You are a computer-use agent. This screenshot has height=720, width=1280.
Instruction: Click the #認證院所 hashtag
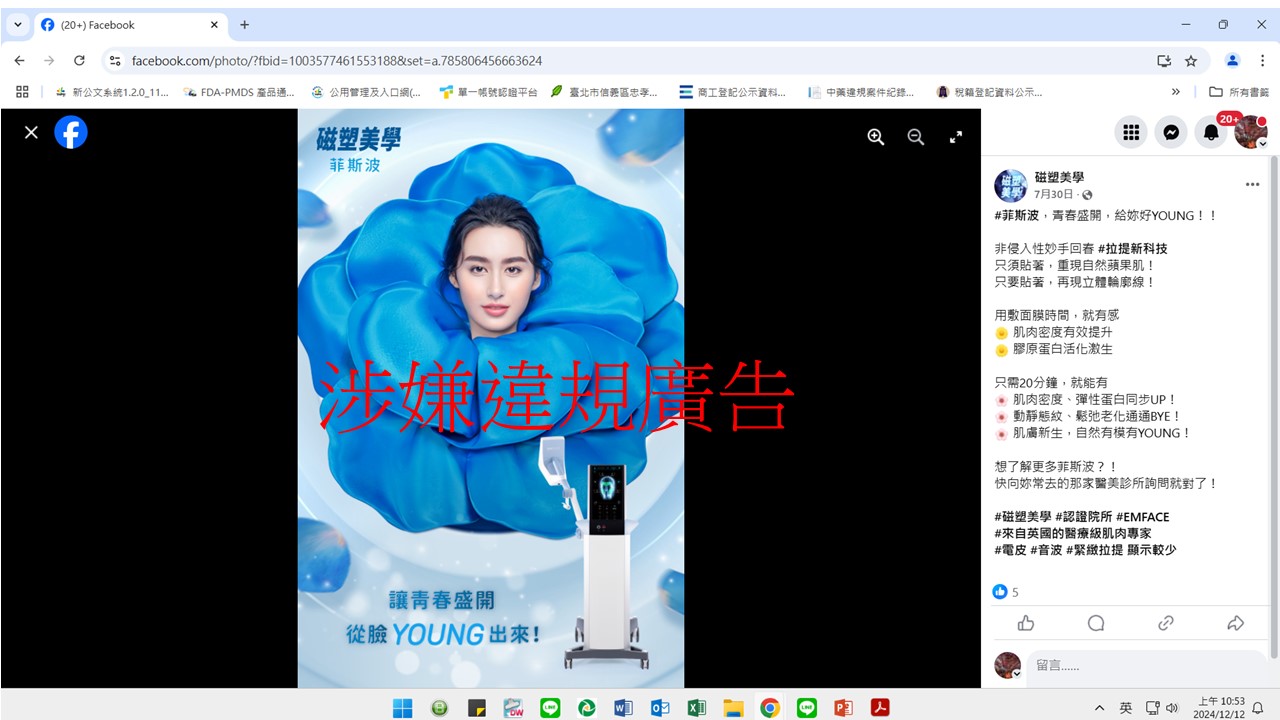point(1084,517)
